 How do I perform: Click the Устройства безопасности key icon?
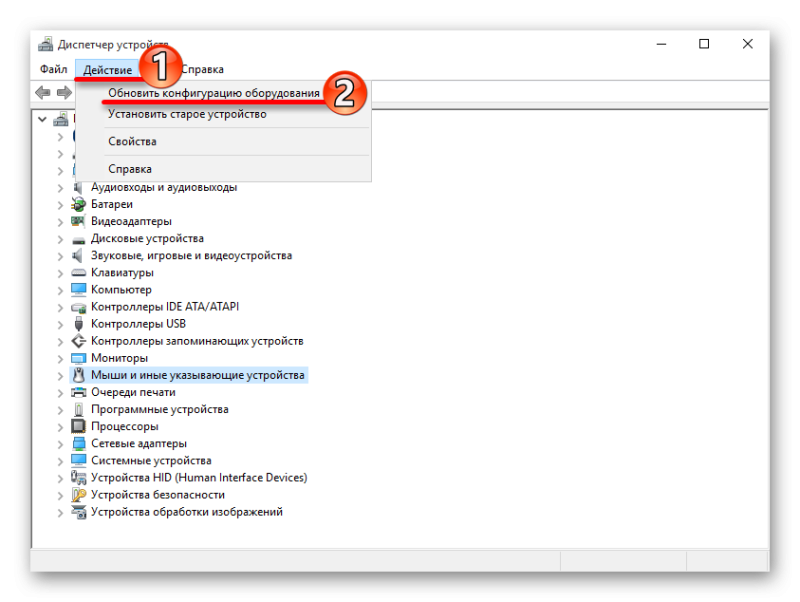click(79, 495)
